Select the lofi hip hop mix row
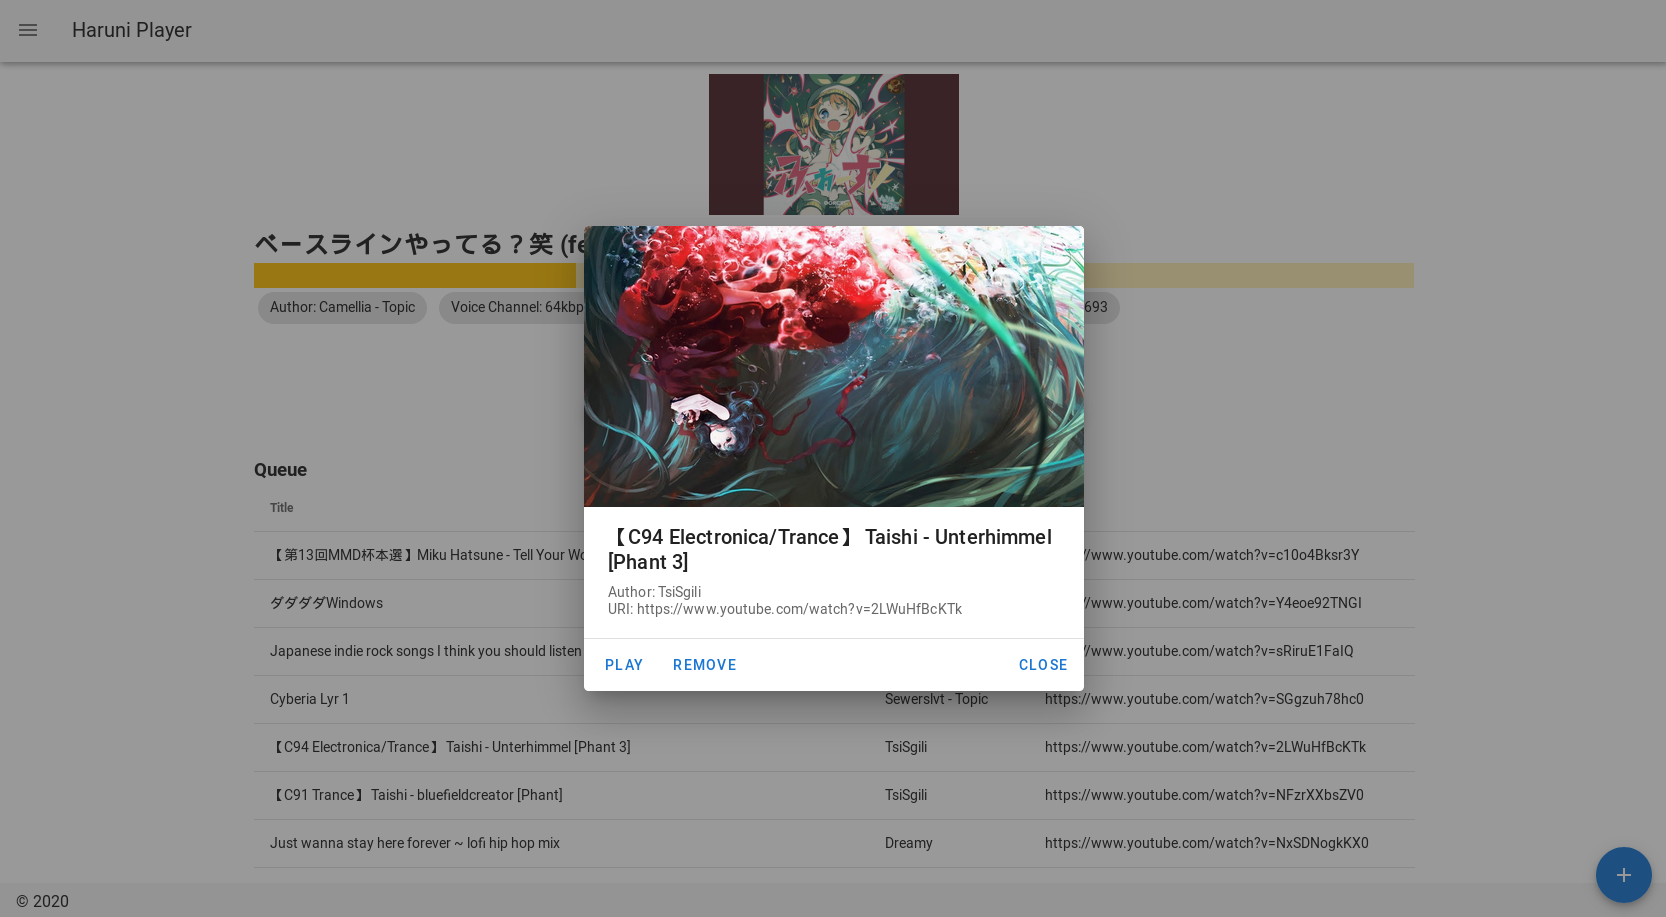 click(415, 843)
